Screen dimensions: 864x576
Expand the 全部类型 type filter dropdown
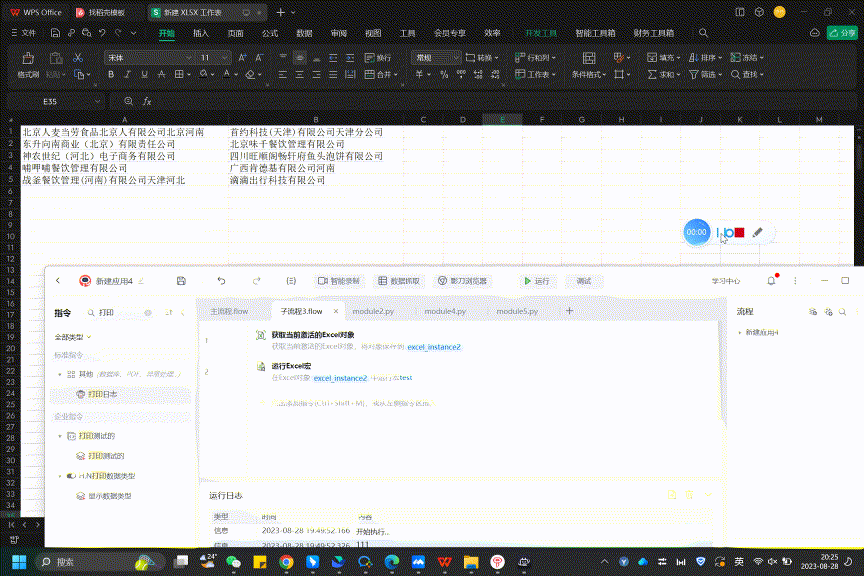coord(74,337)
